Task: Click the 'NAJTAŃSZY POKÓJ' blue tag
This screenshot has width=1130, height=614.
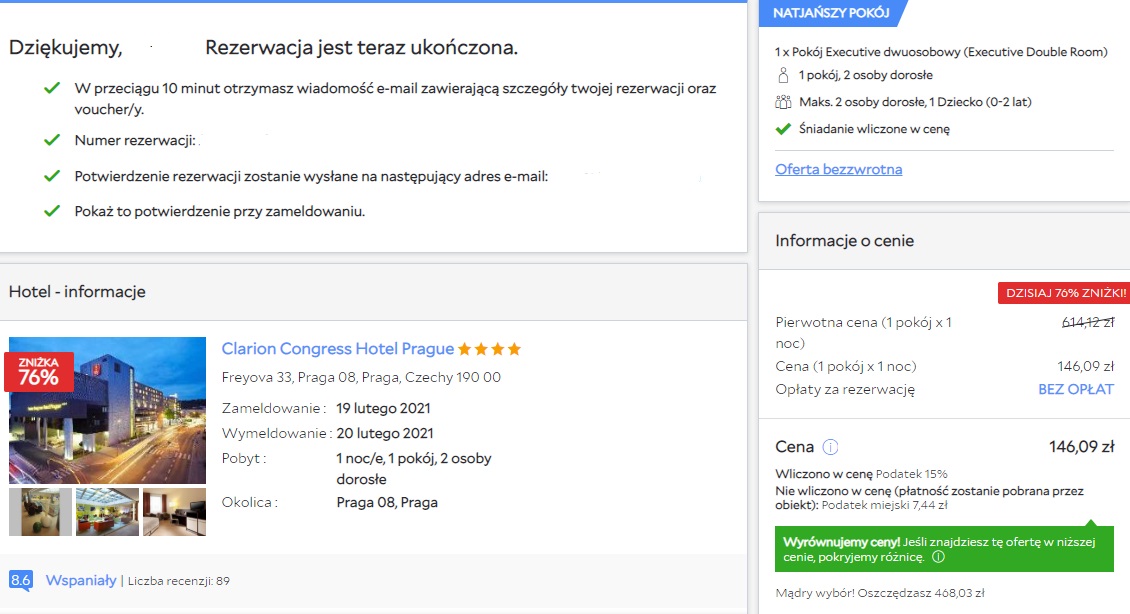Action: (831, 13)
